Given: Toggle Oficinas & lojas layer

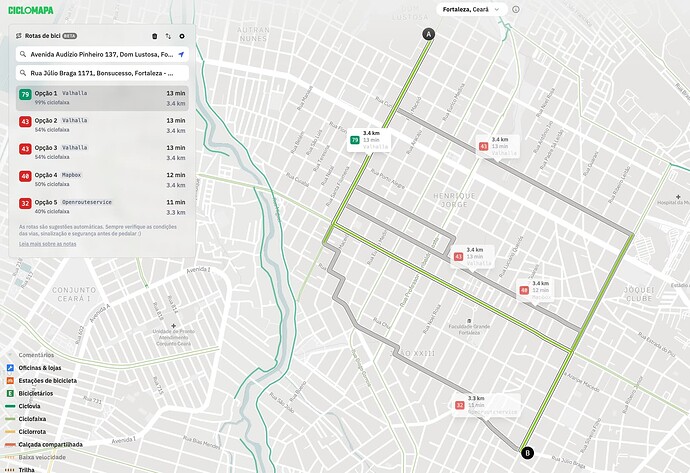Looking at the screenshot, I should (x=34, y=368).
